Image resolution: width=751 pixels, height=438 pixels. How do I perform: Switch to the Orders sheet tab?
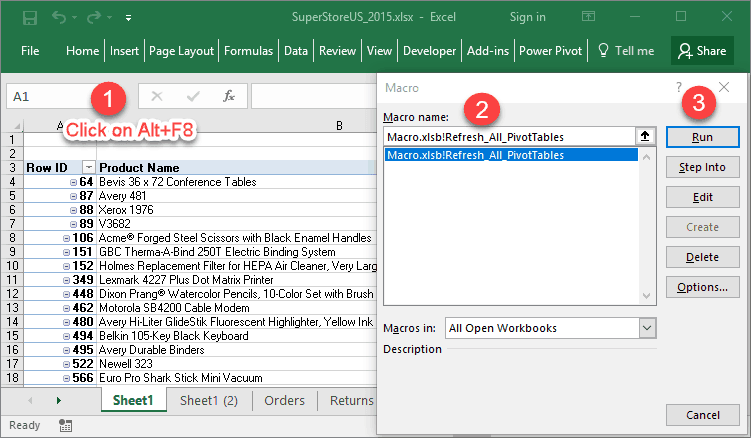tap(284, 400)
